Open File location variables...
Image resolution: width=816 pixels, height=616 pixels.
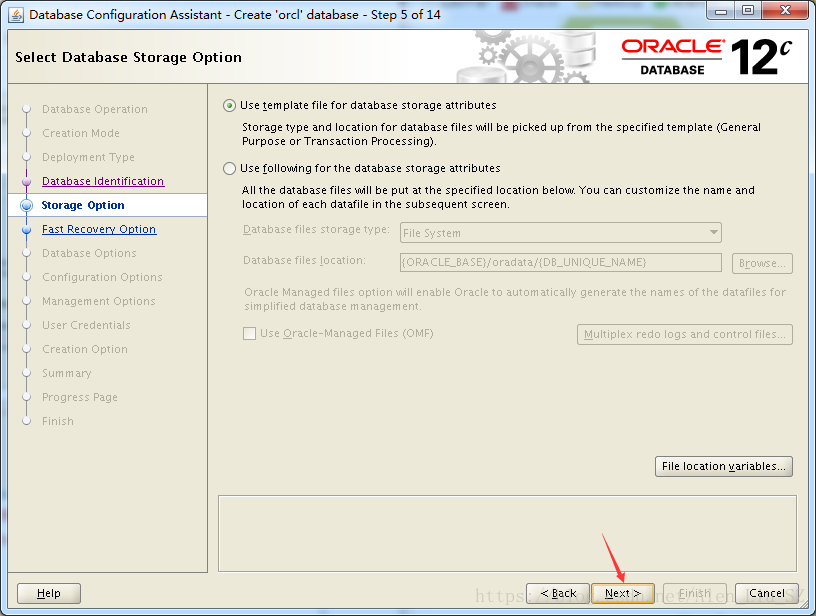723,466
